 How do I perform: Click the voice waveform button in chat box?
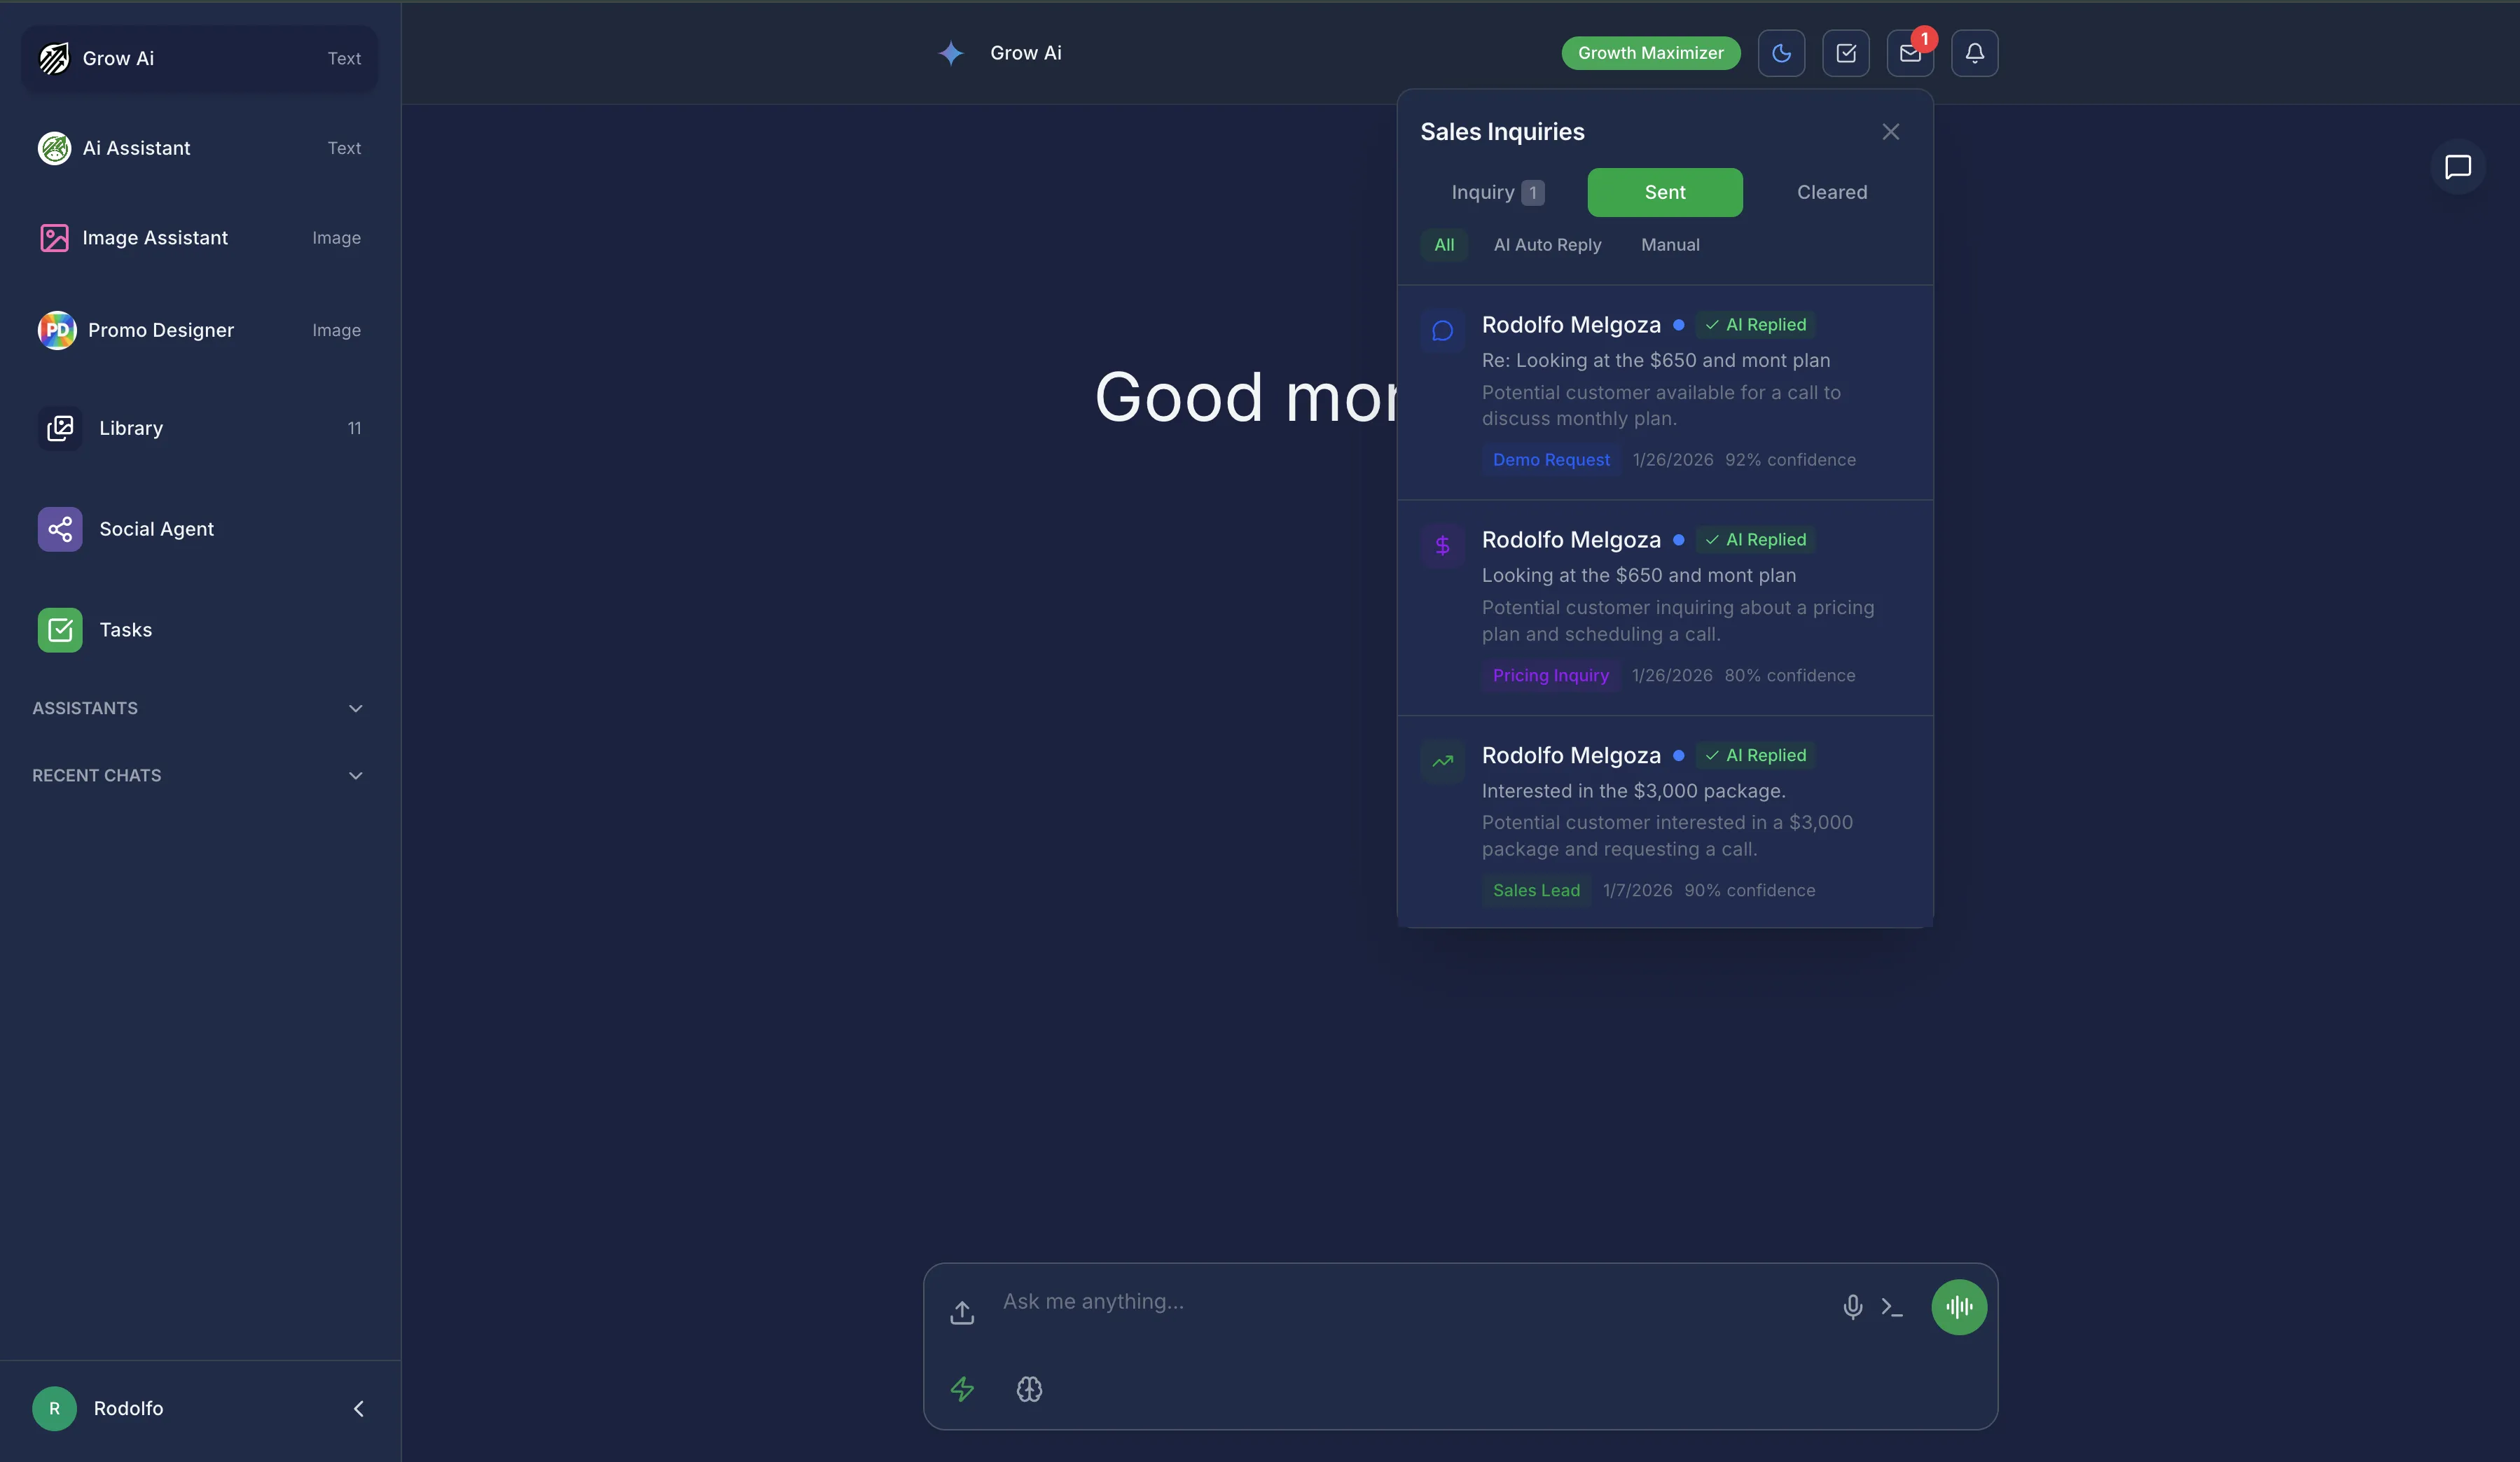pos(1958,1306)
